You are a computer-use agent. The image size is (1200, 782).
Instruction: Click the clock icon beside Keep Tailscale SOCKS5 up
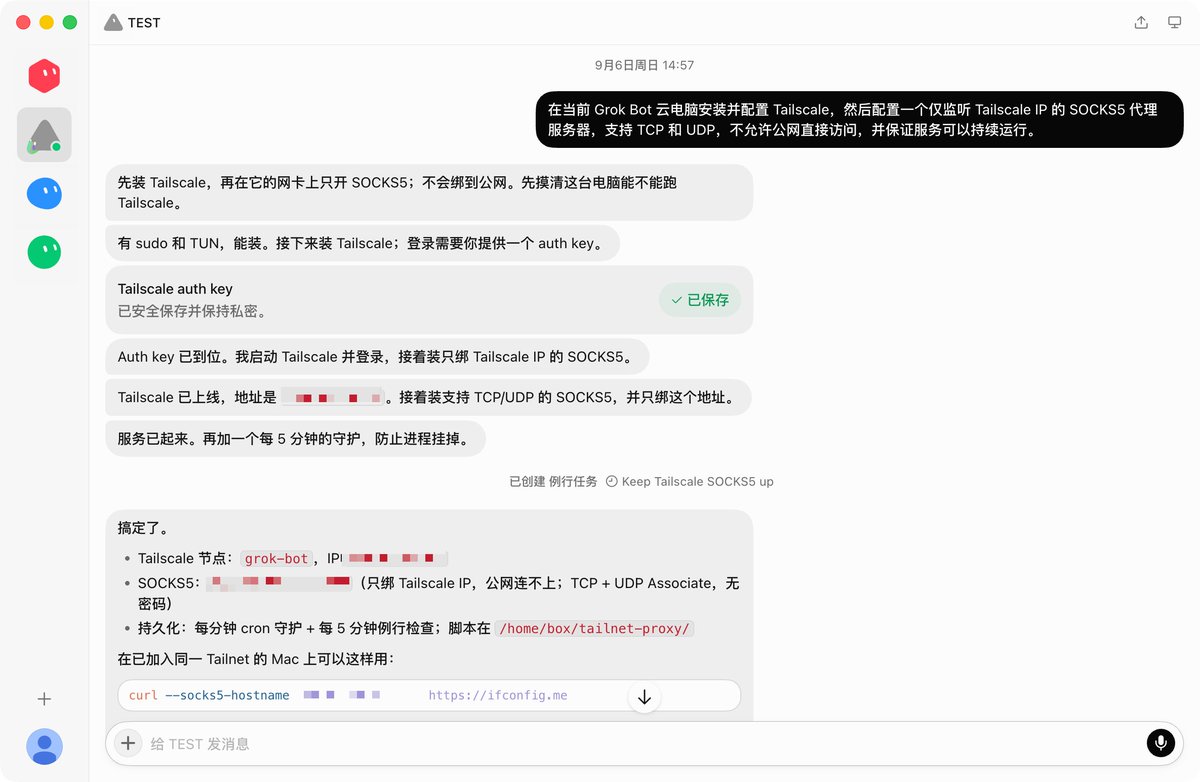(x=612, y=481)
